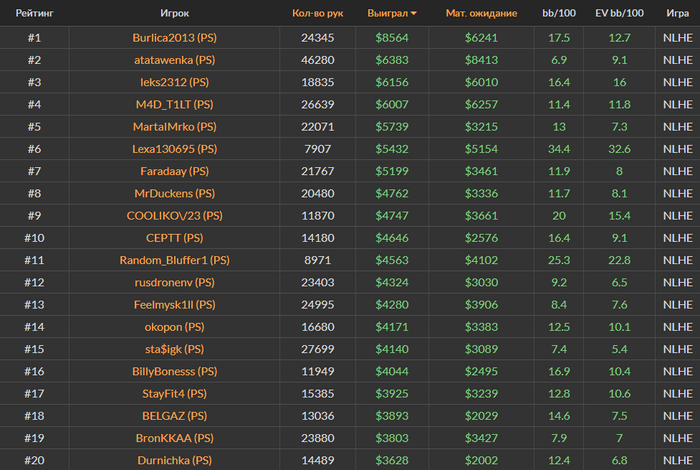Screen dimensions: 700x470
Task: View M4D_T1LT (PS) player stats
Action: point(175,104)
